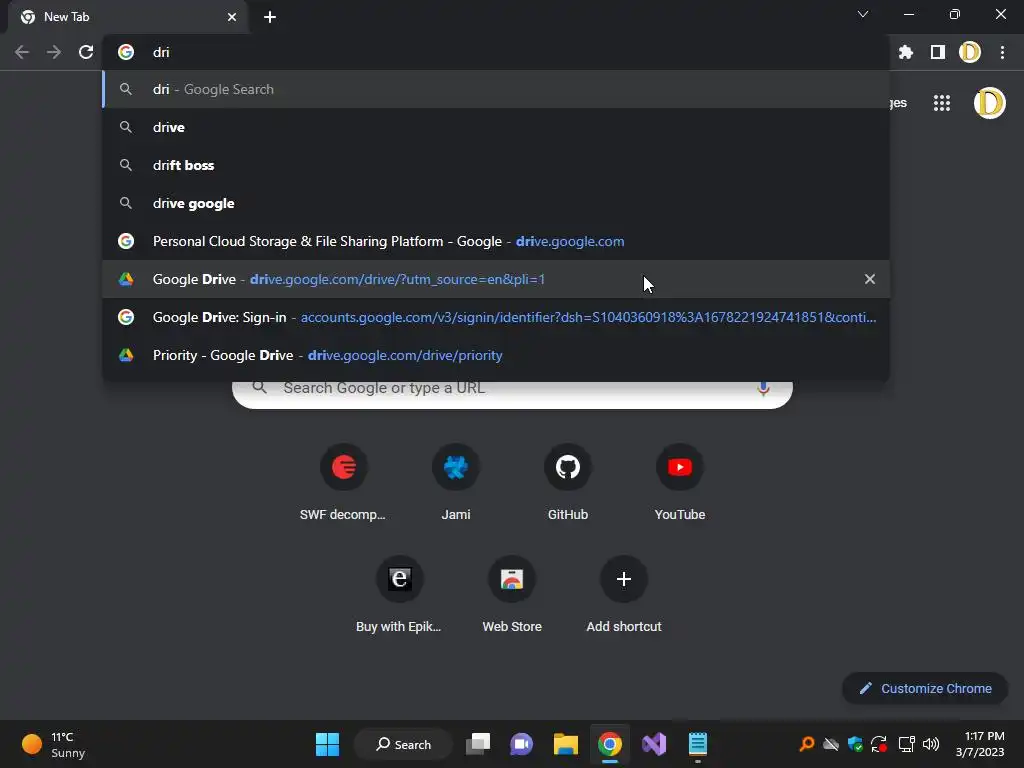Click the Customize Chrome button
The image size is (1024, 768).
[x=925, y=688]
